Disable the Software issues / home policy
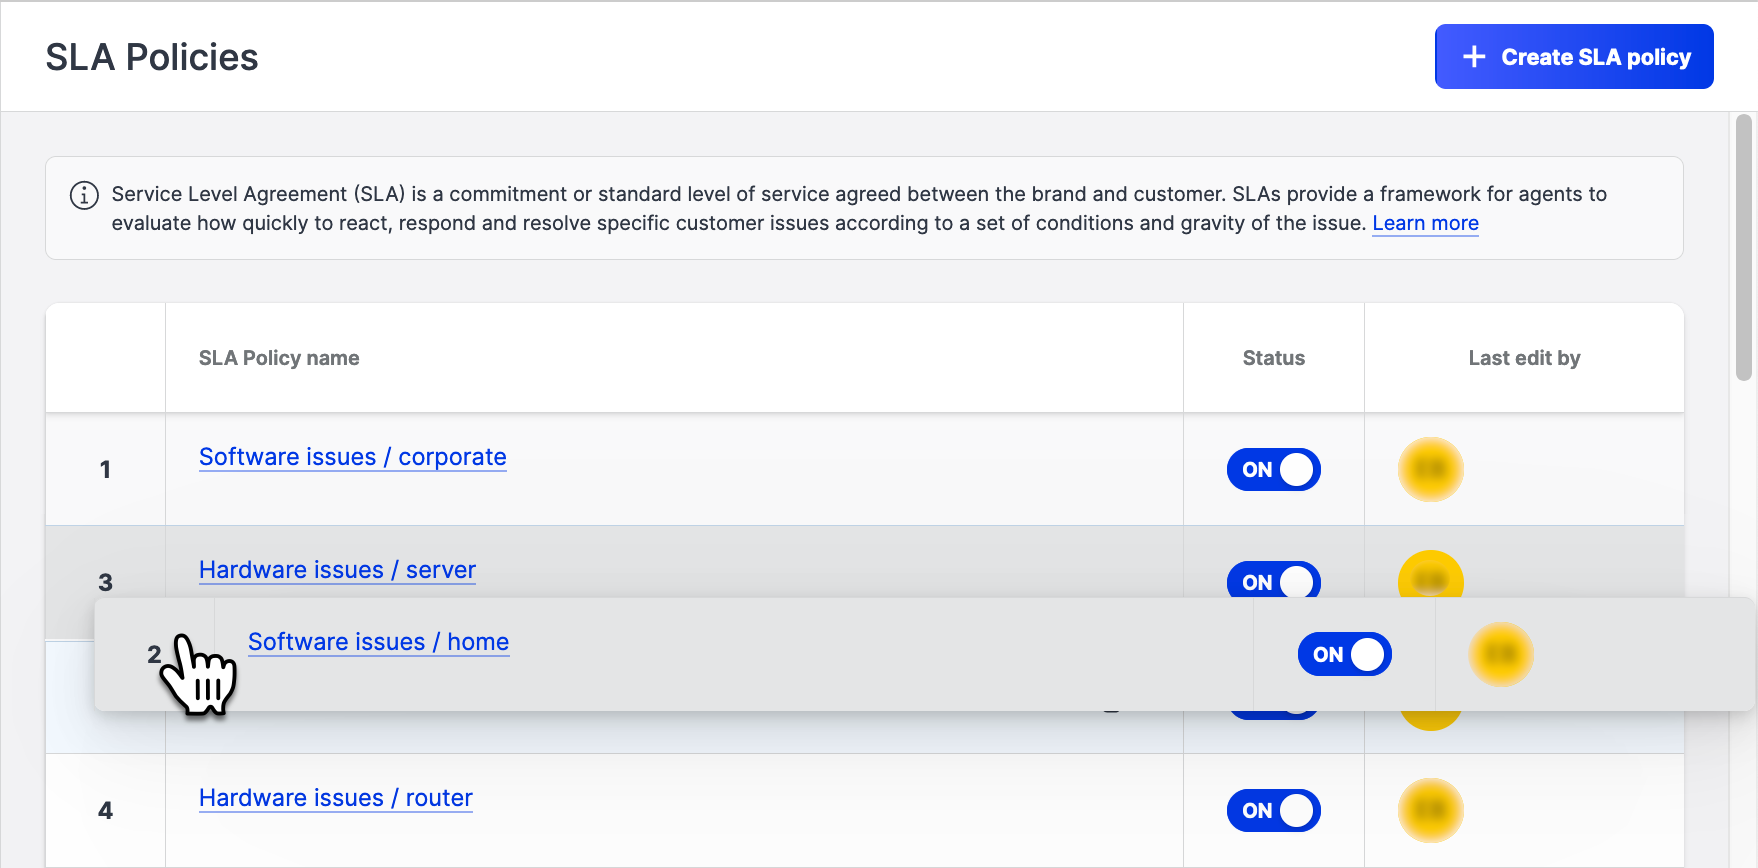This screenshot has width=1758, height=868. click(x=1344, y=654)
